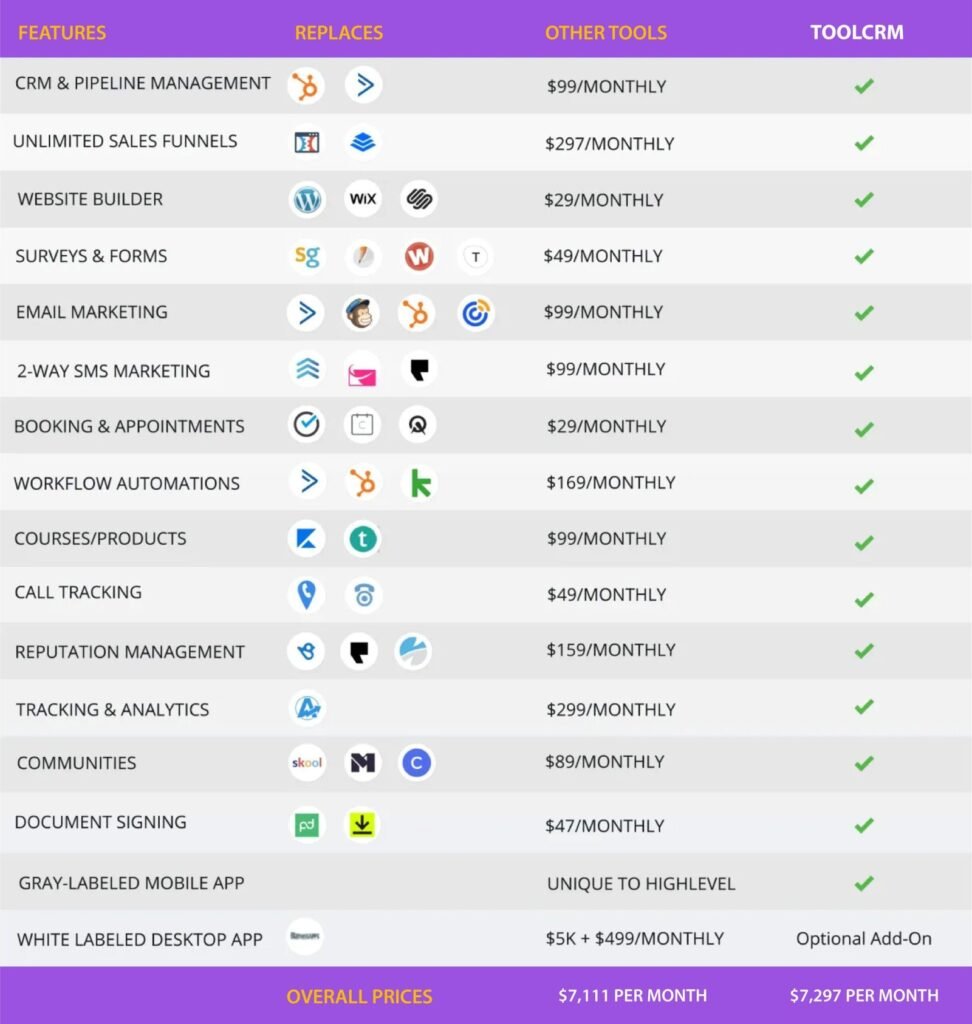The height and width of the screenshot is (1024, 972).
Task: Click the Optional Add-On text
Action: [864, 939]
